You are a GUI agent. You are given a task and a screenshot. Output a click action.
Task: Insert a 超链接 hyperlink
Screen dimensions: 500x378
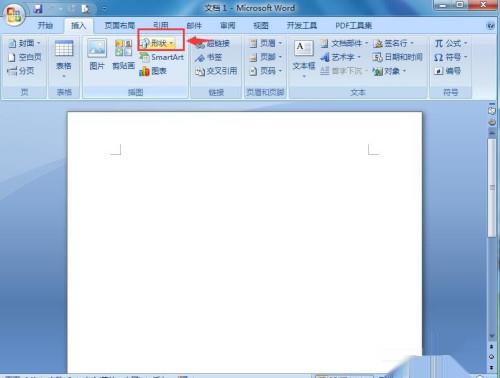(213, 43)
